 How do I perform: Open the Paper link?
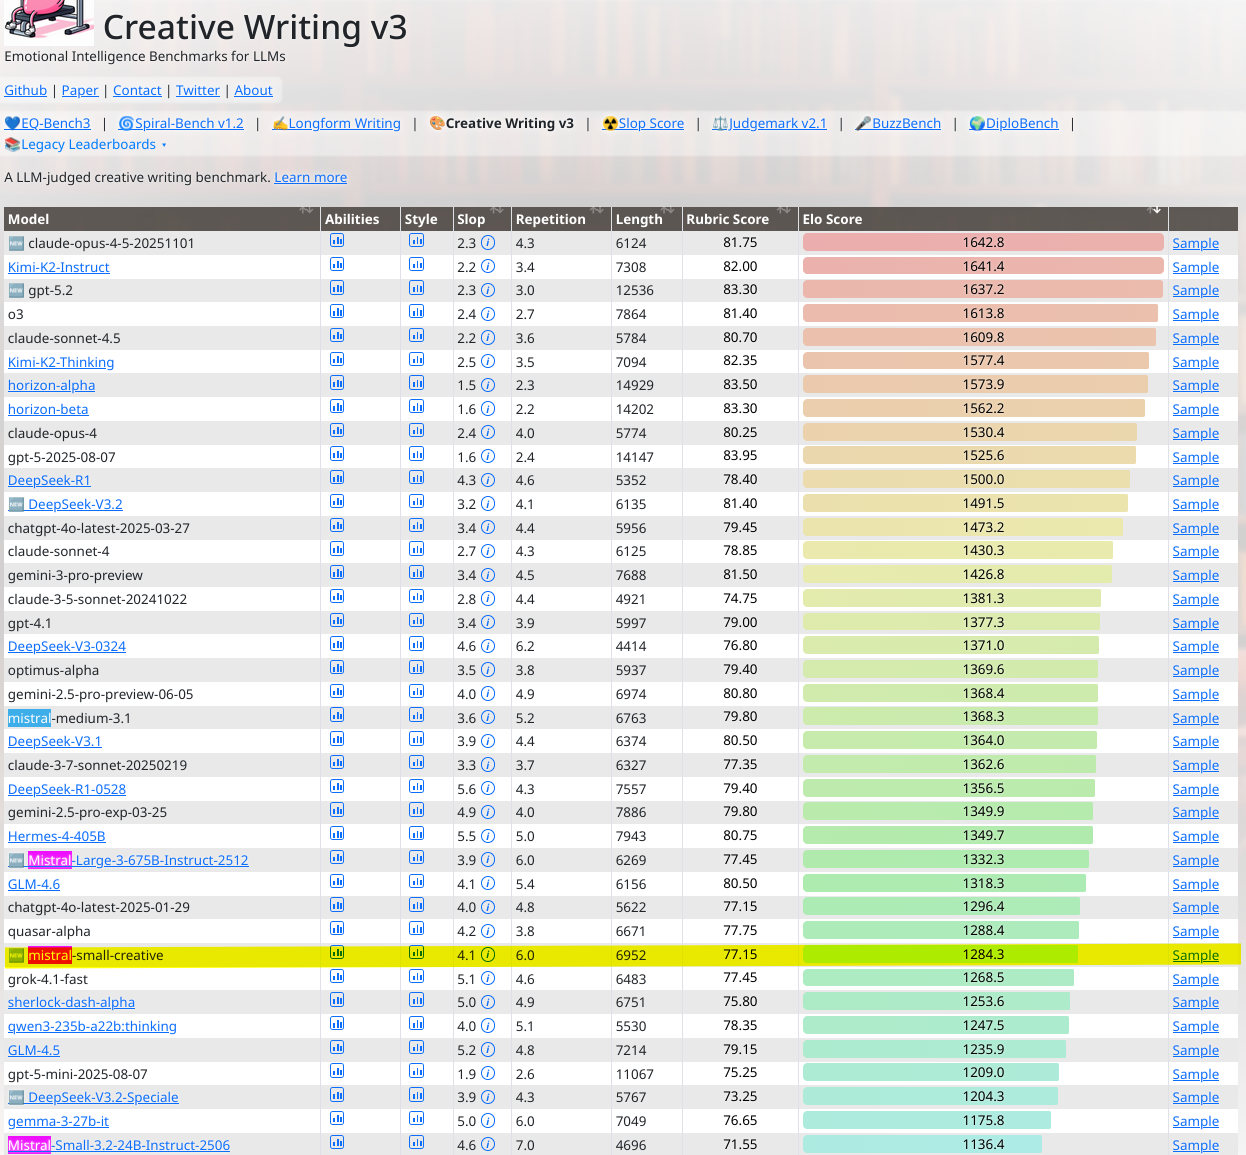80,91
